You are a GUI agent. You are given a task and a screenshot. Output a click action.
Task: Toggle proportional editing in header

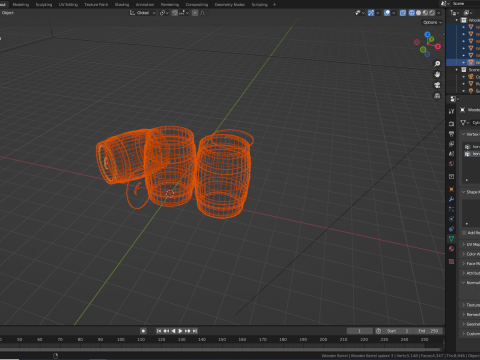(x=195, y=13)
